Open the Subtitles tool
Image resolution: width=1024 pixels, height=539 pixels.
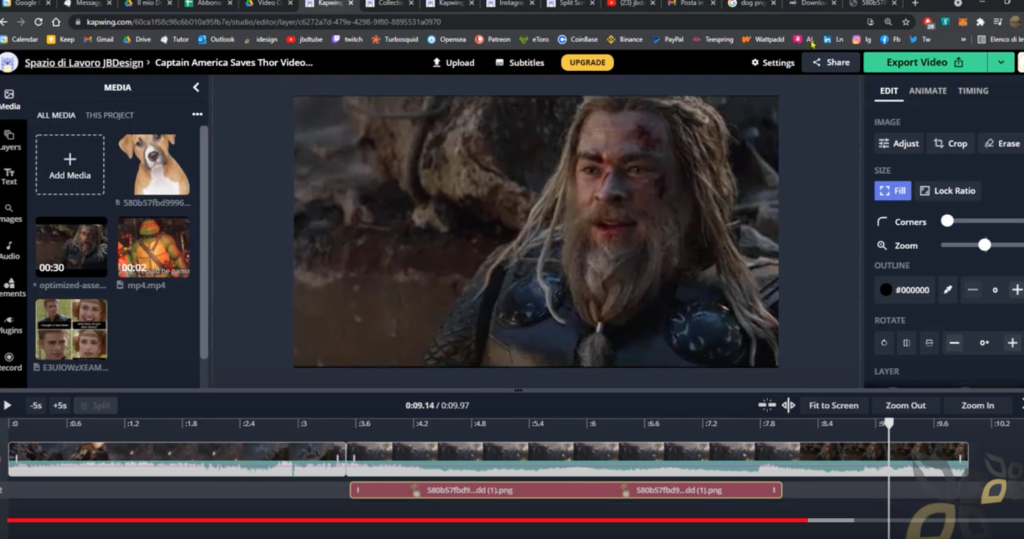520,63
